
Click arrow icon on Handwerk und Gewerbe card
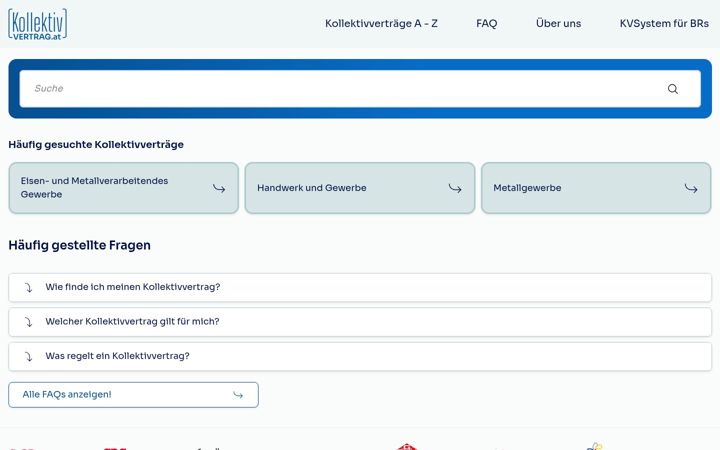click(x=455, y=188)
